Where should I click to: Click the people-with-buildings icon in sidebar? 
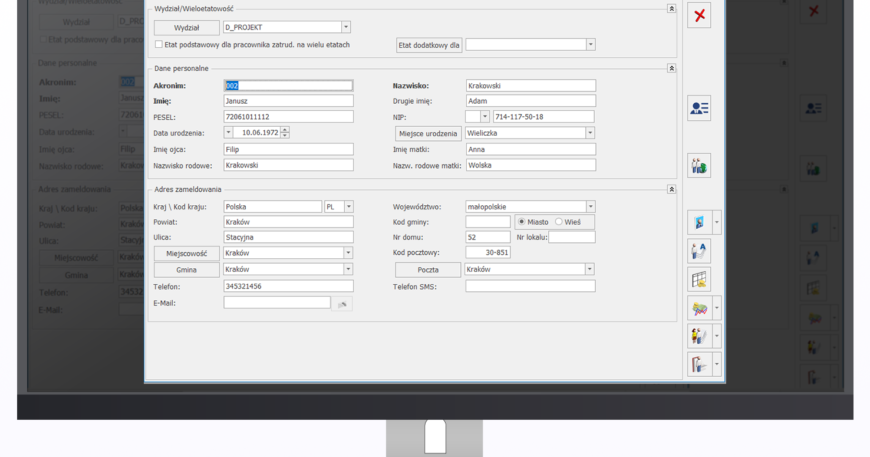(x=699, y=165)
